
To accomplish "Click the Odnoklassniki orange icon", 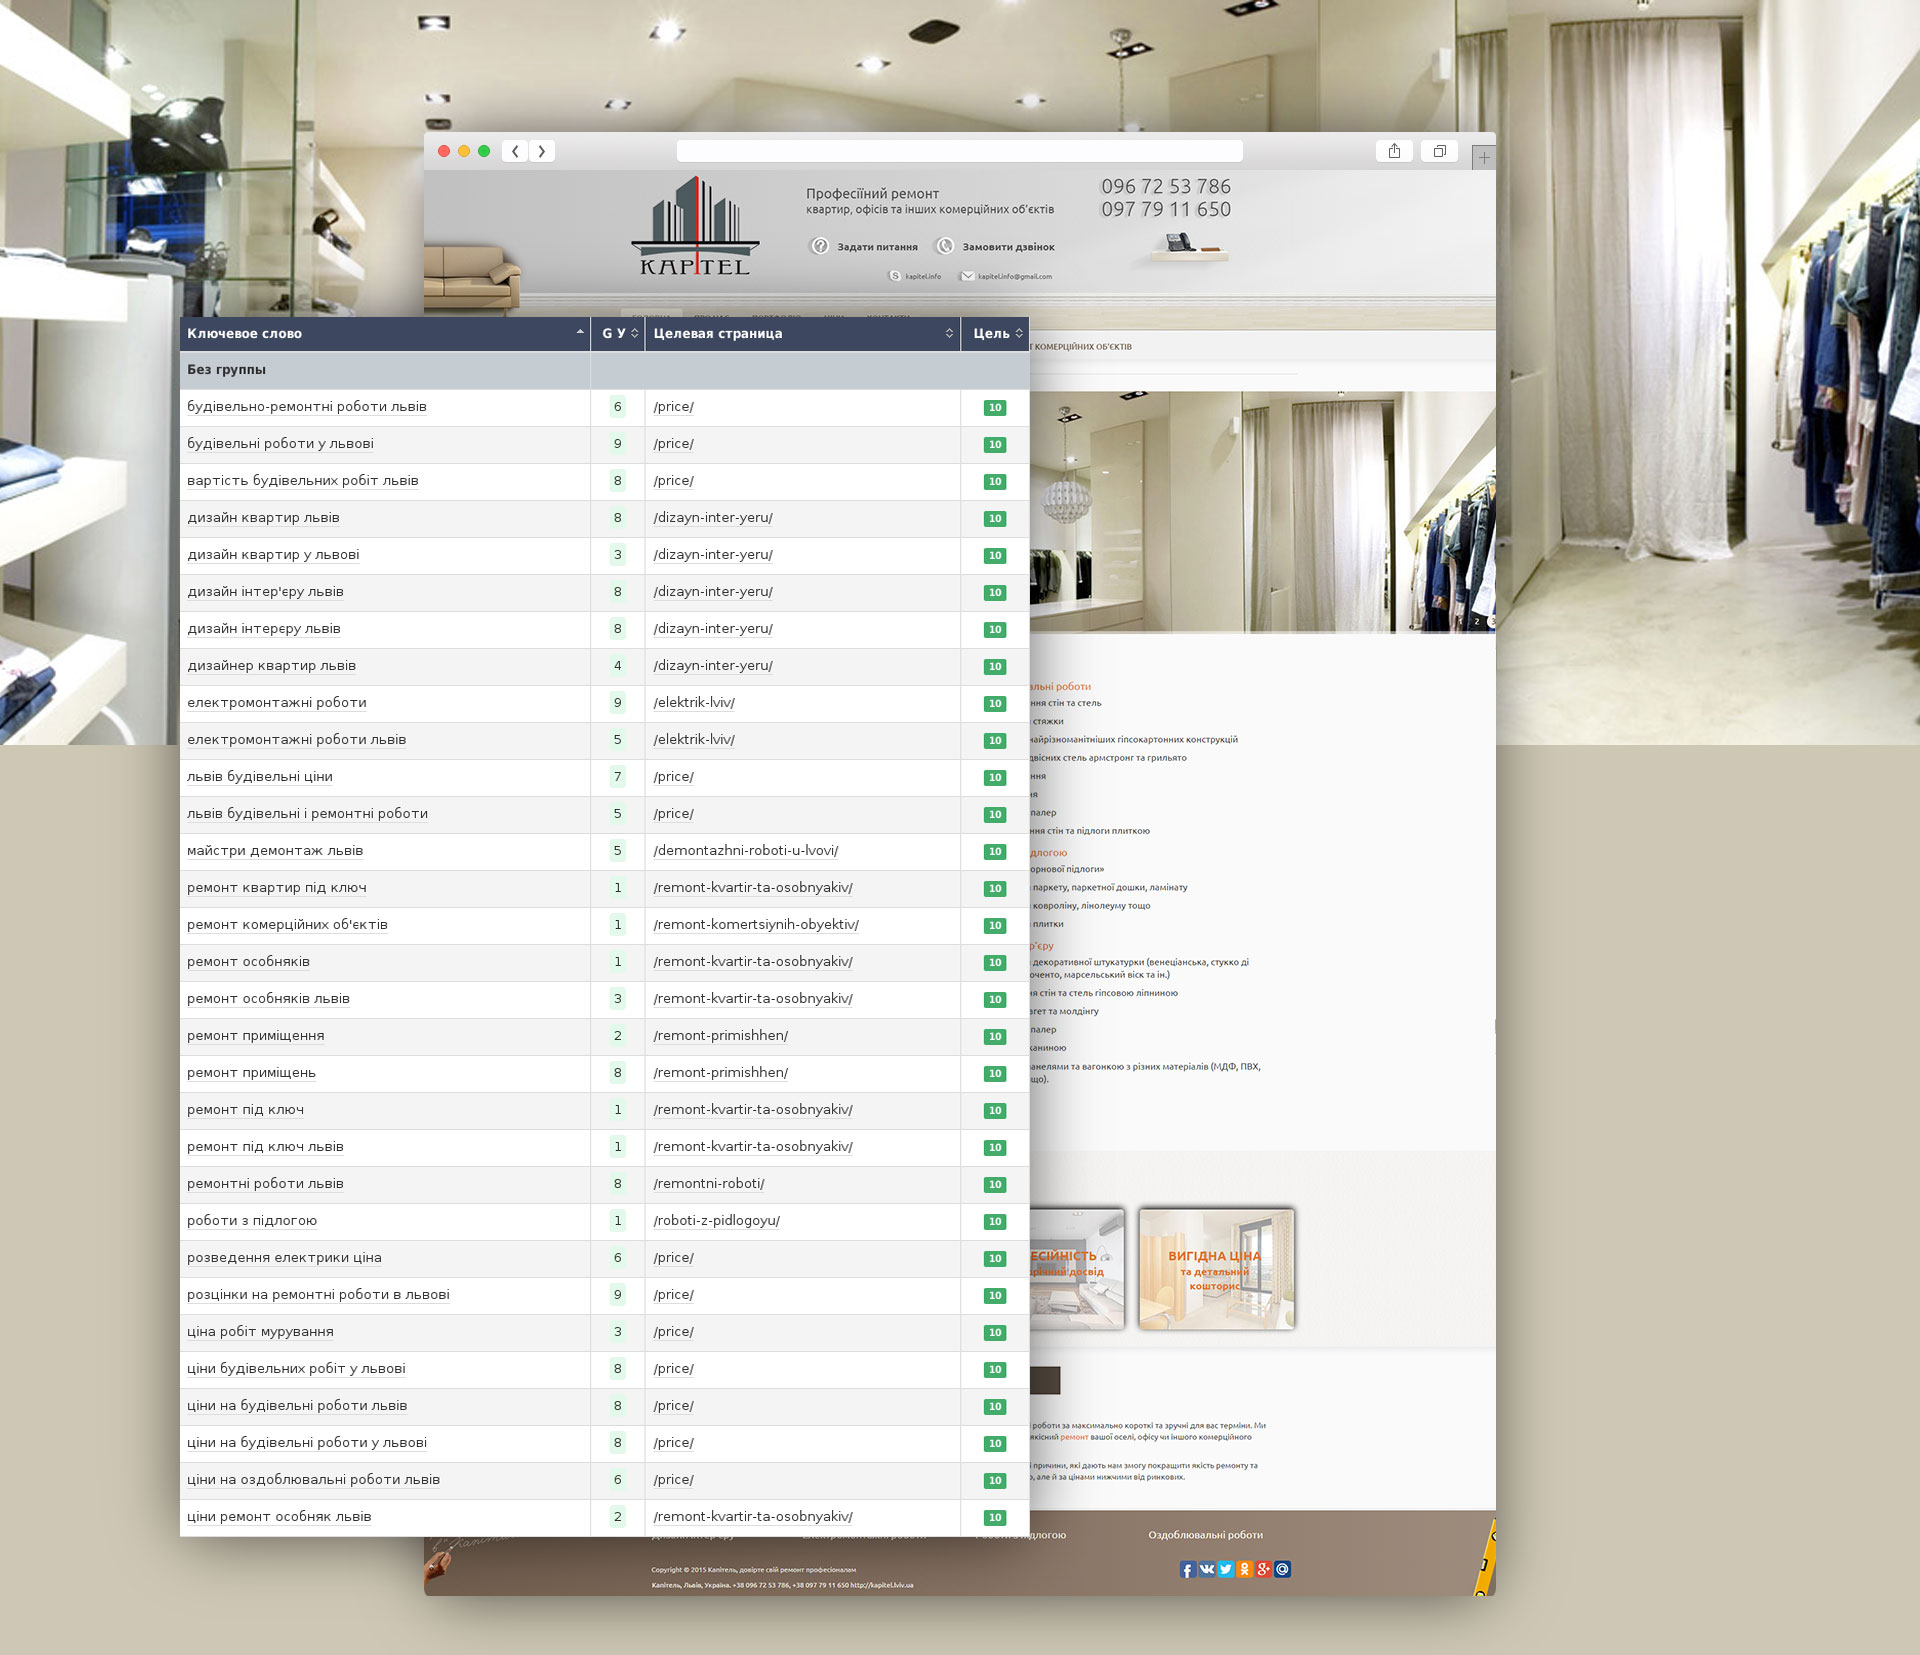I will 1245,1570.
